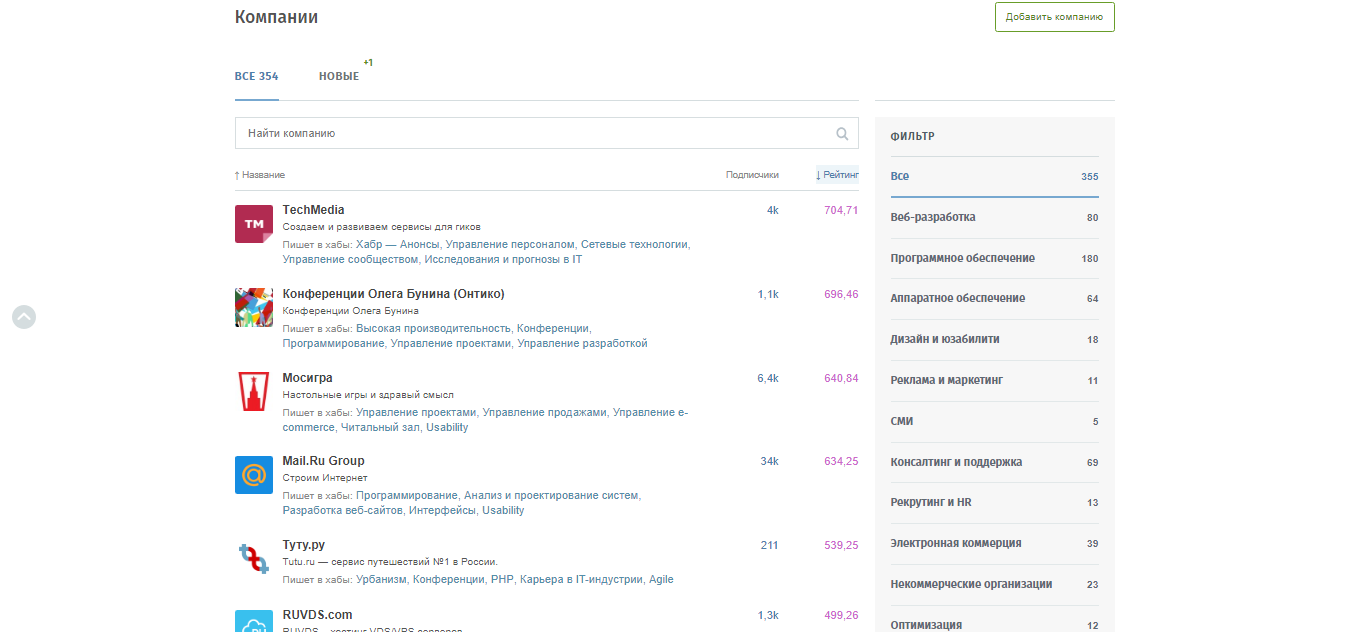Click the TechMedia company logo
This screenshot has height=632, width=1346.
point(253,224)
